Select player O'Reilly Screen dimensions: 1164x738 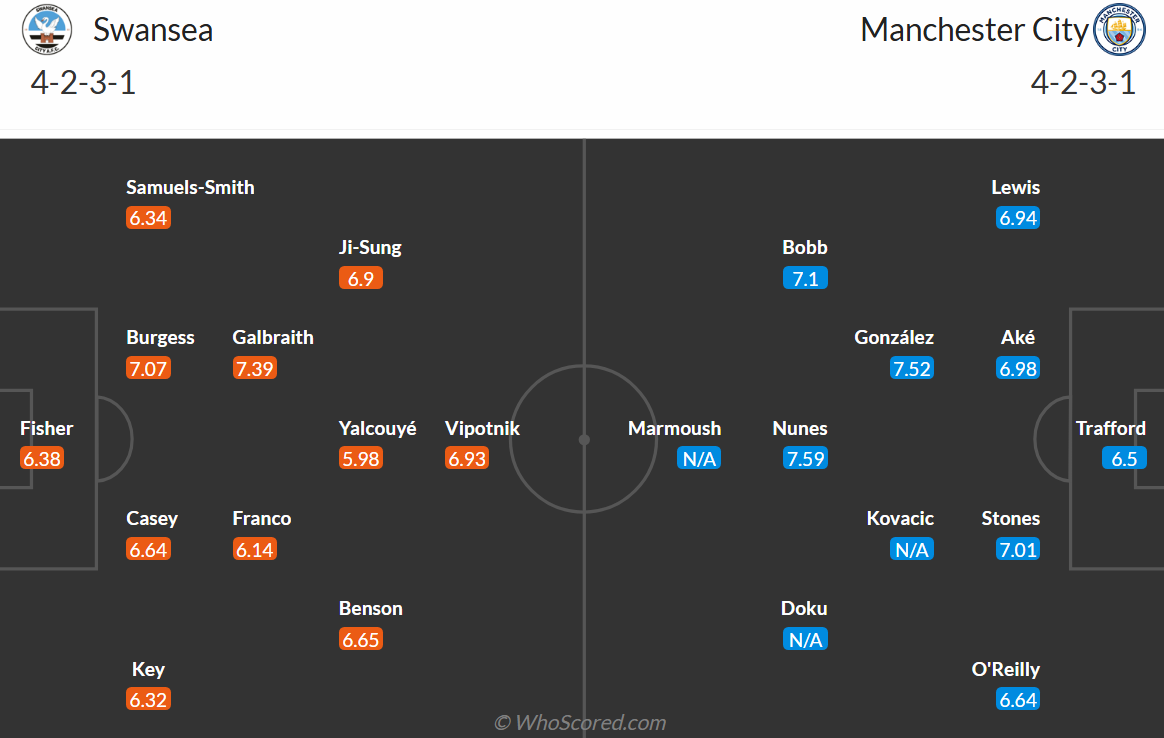click(1005, 669)
